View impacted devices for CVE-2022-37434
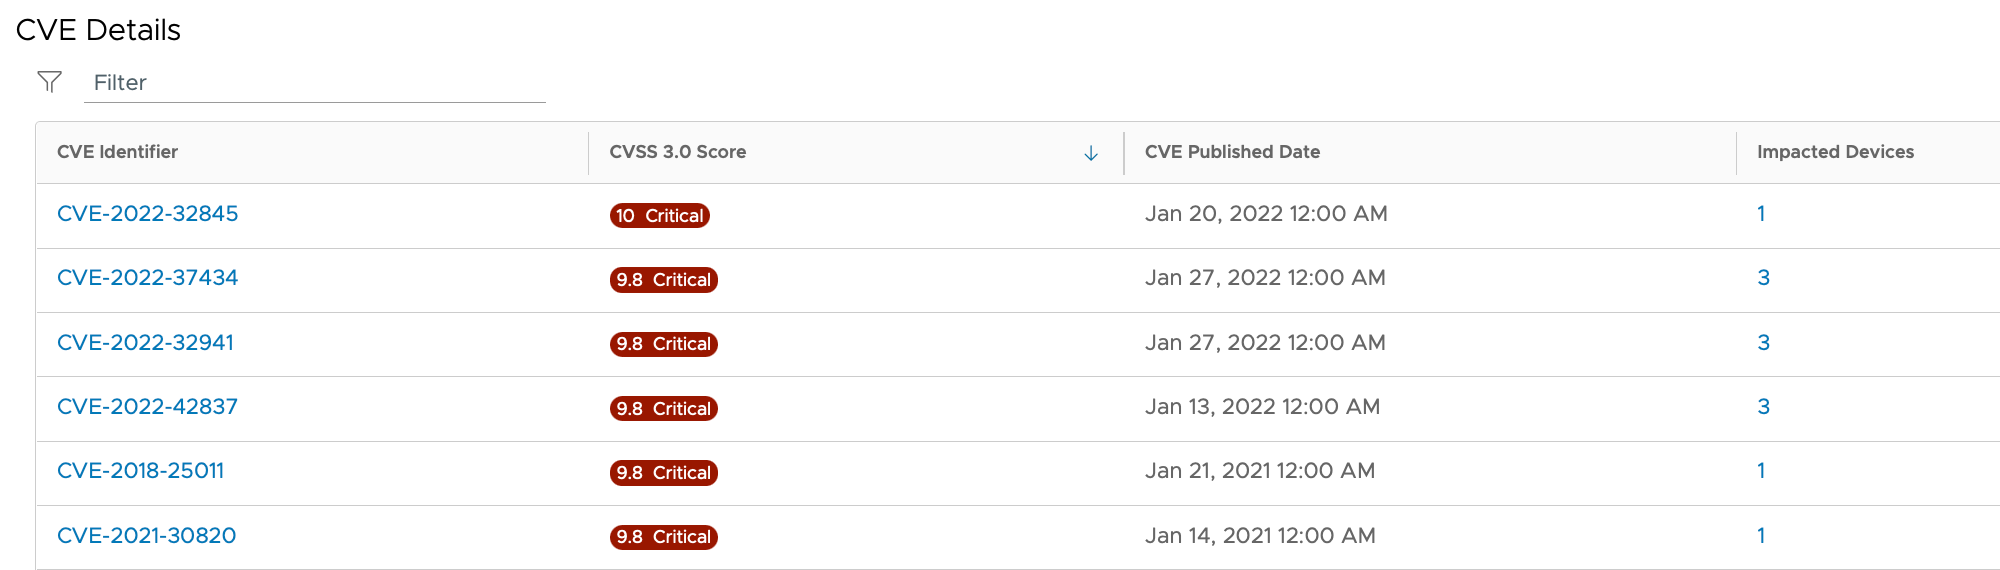Screen dimensions: 2000x570 pyautogui.click(x=1763, y=278)
